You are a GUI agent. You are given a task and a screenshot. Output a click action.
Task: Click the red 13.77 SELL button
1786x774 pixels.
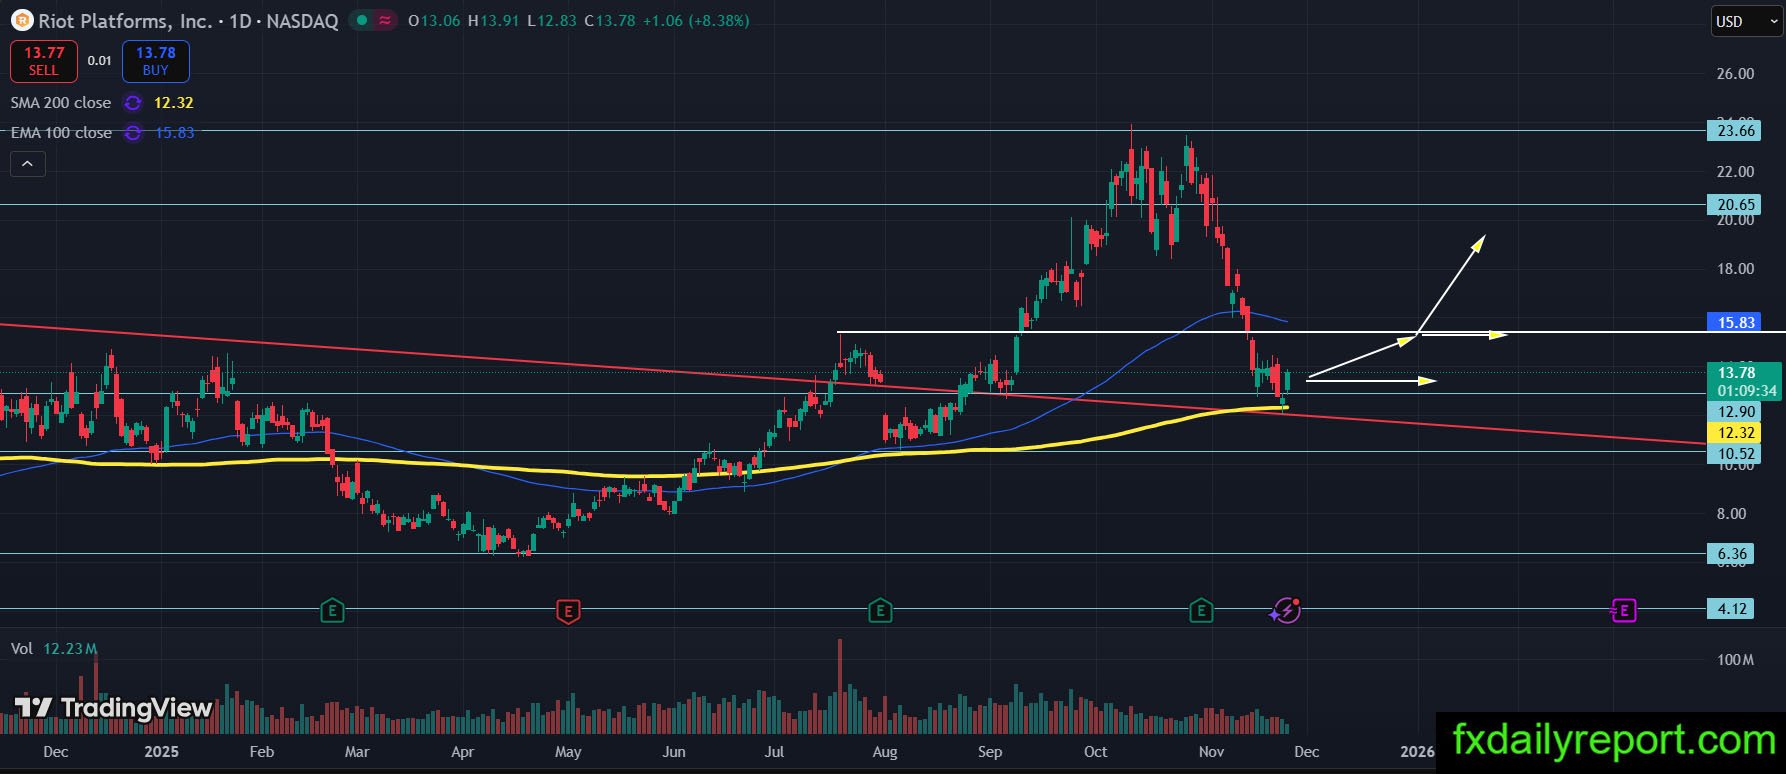[44, 61]
